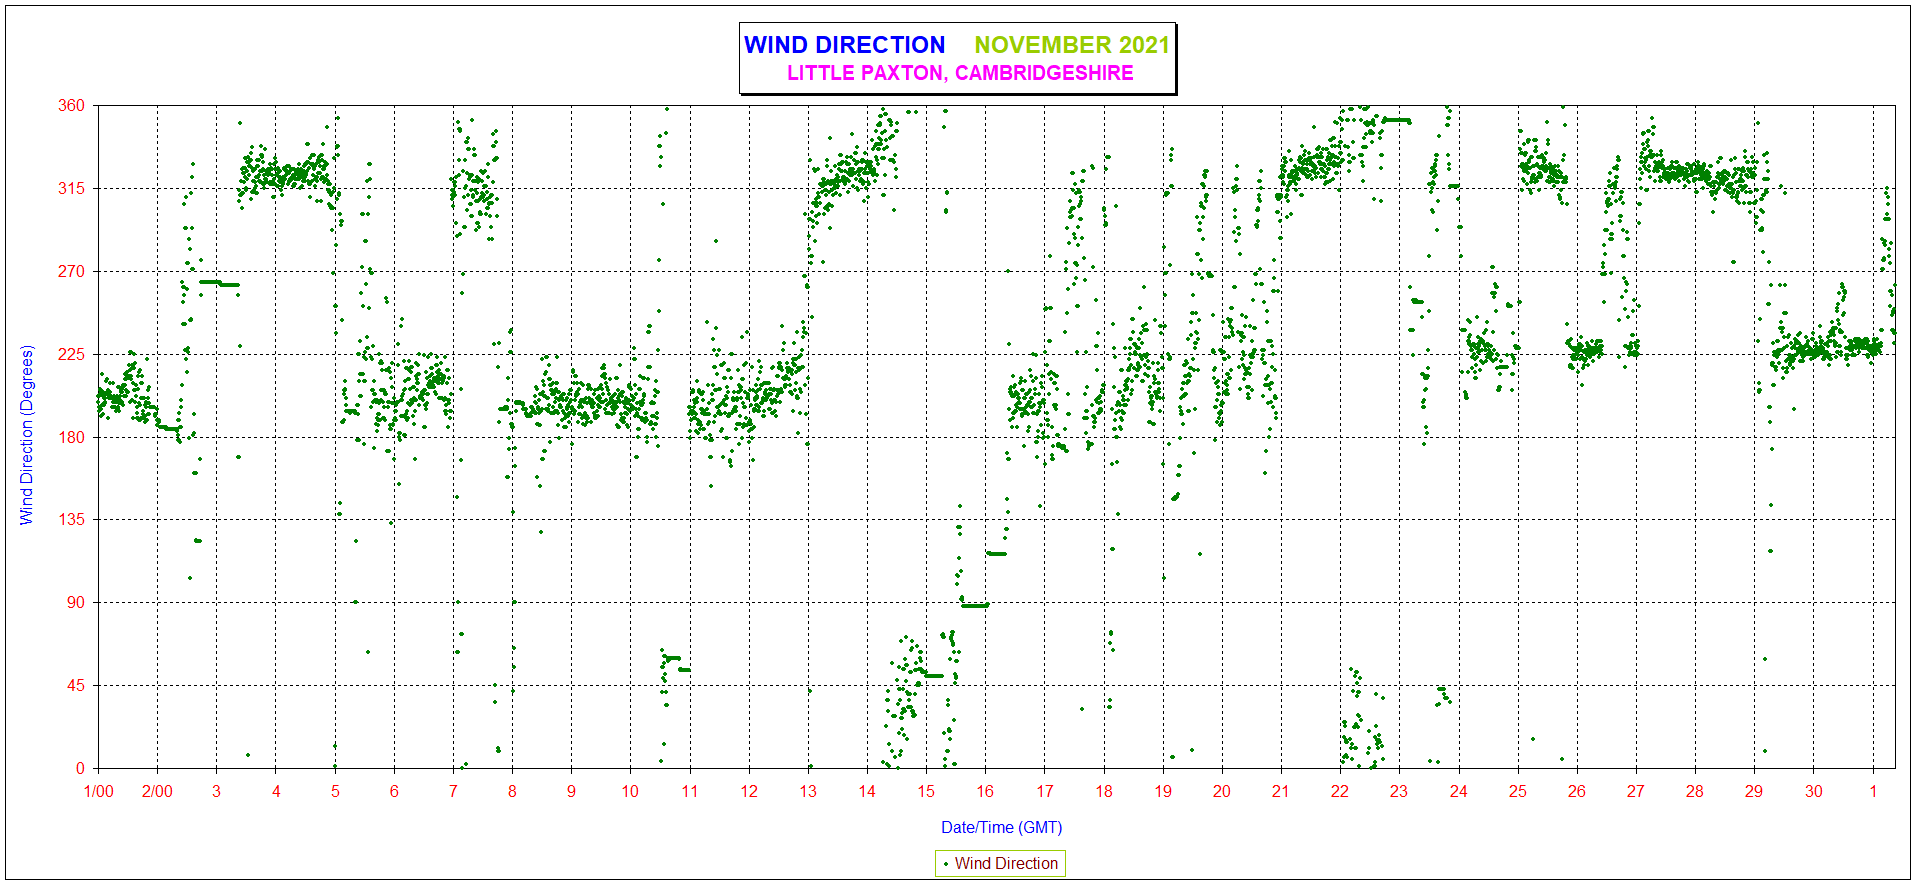1916x884 pixels.
Task: Click the x-axis date label 20
Action: [1222, 791]
